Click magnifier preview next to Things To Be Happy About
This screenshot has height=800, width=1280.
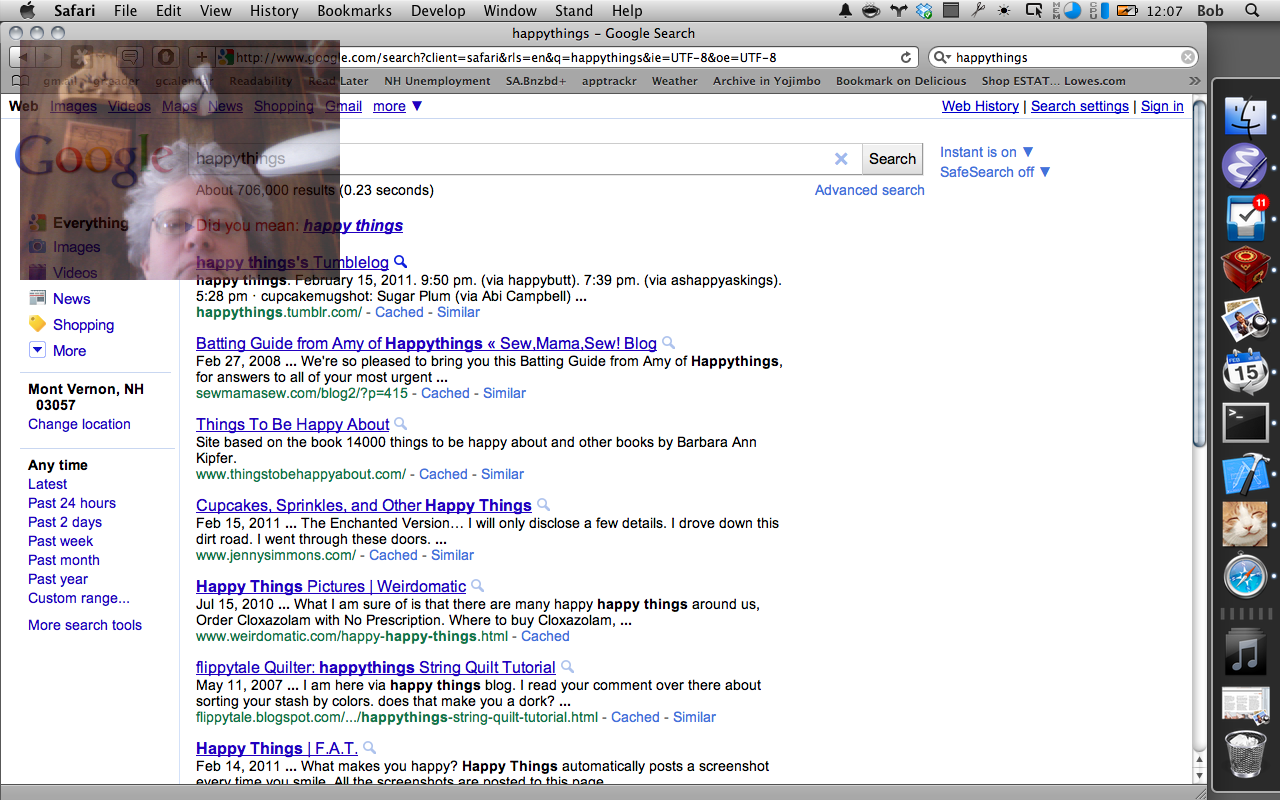(x=401, y=424)
